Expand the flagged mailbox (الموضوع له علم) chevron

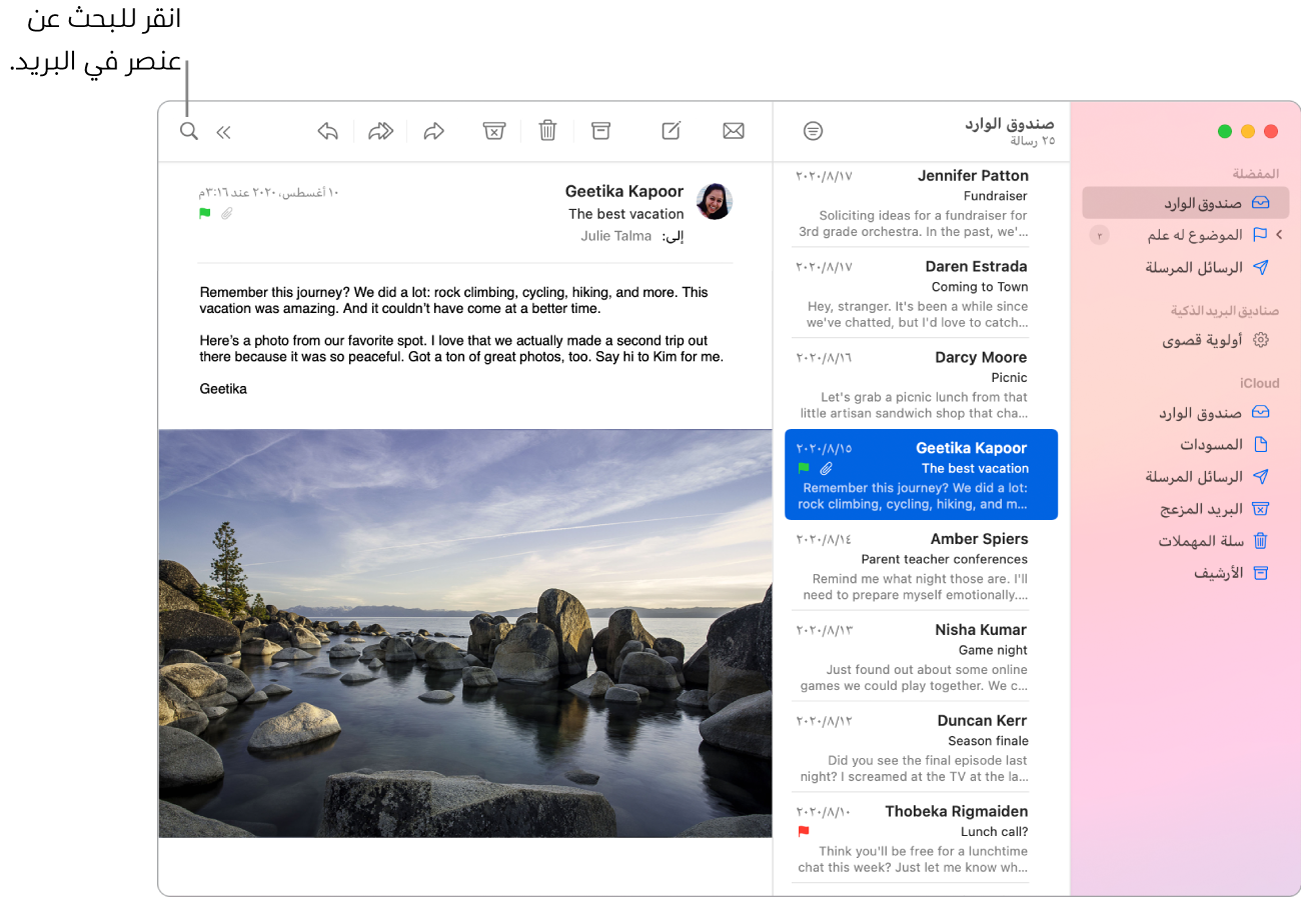tap(1279, 235)
